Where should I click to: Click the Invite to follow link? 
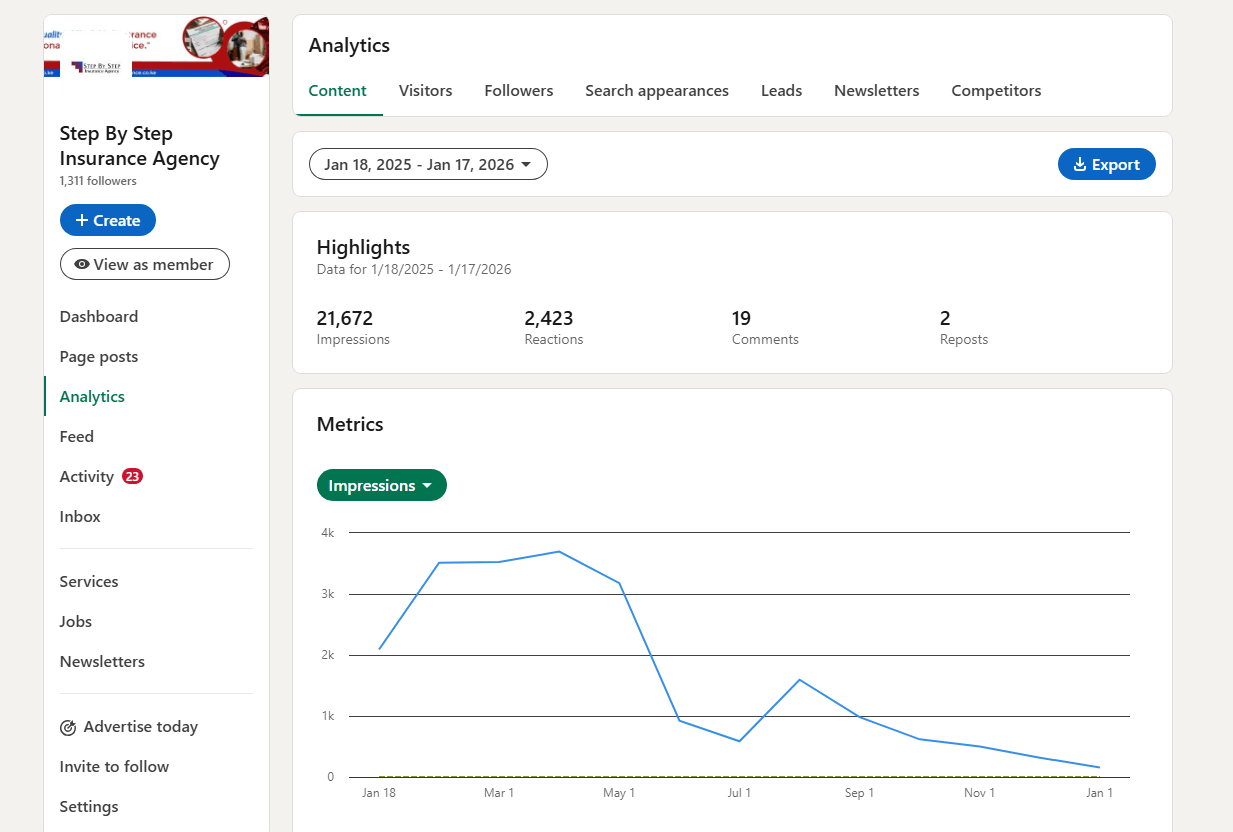pos(114,766)
